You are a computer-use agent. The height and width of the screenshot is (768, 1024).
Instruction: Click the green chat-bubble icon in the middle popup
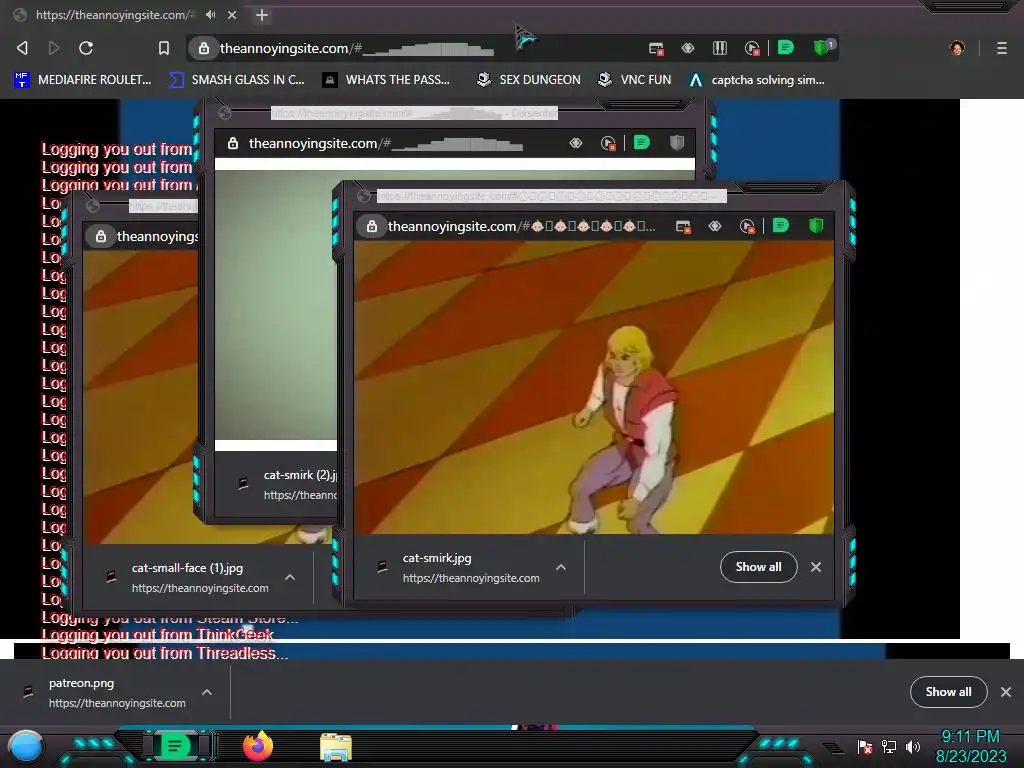(642, 142)
